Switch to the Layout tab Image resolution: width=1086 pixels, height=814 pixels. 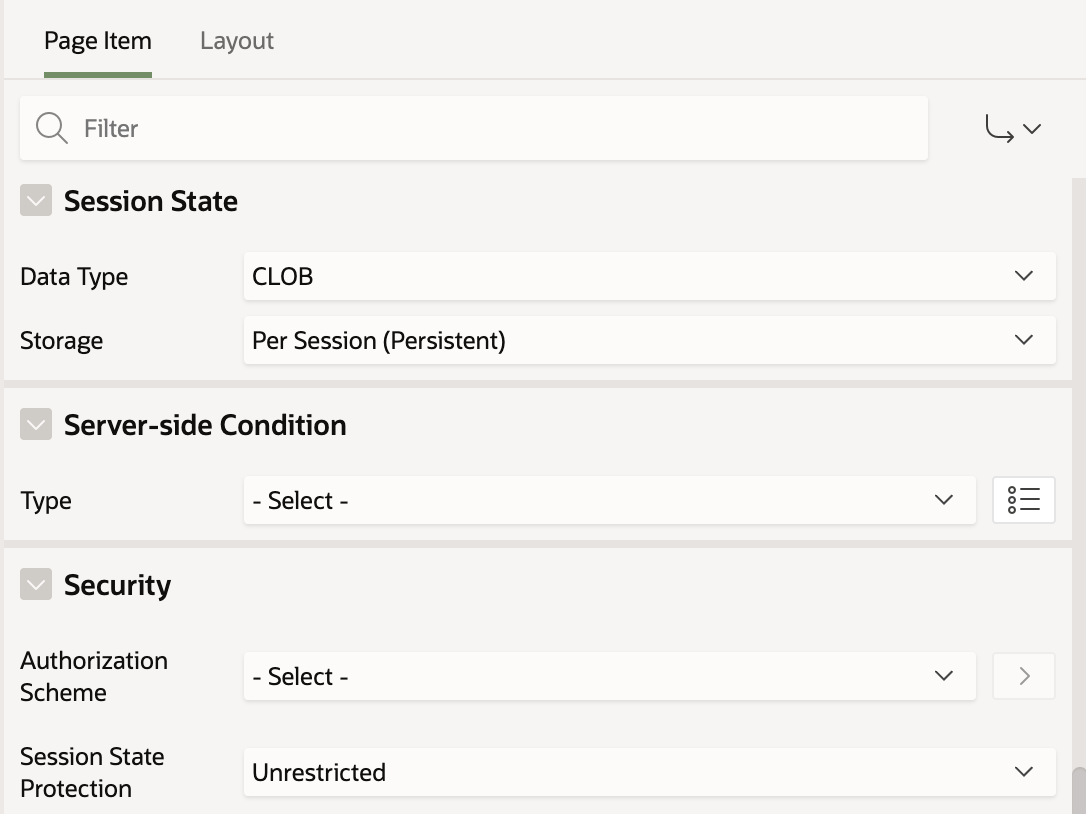click(237, 41)
